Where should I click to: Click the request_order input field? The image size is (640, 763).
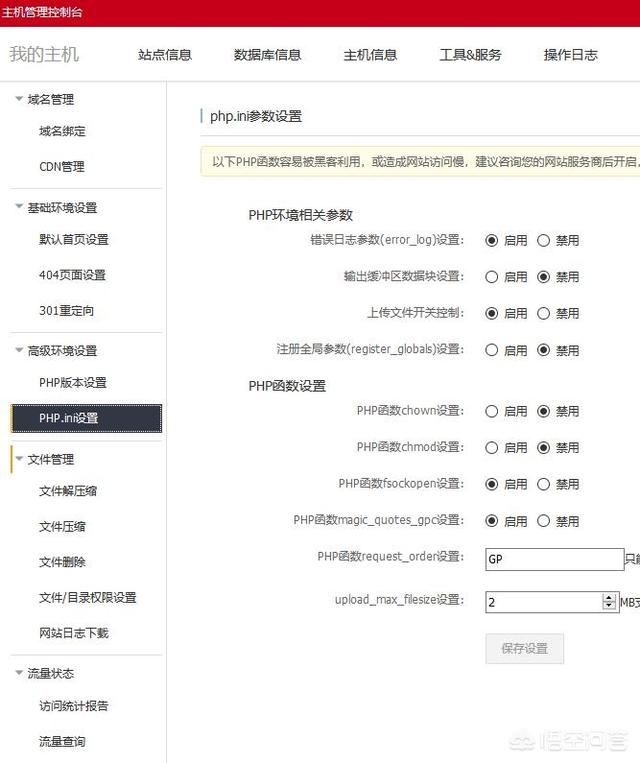tap(554, 559)
